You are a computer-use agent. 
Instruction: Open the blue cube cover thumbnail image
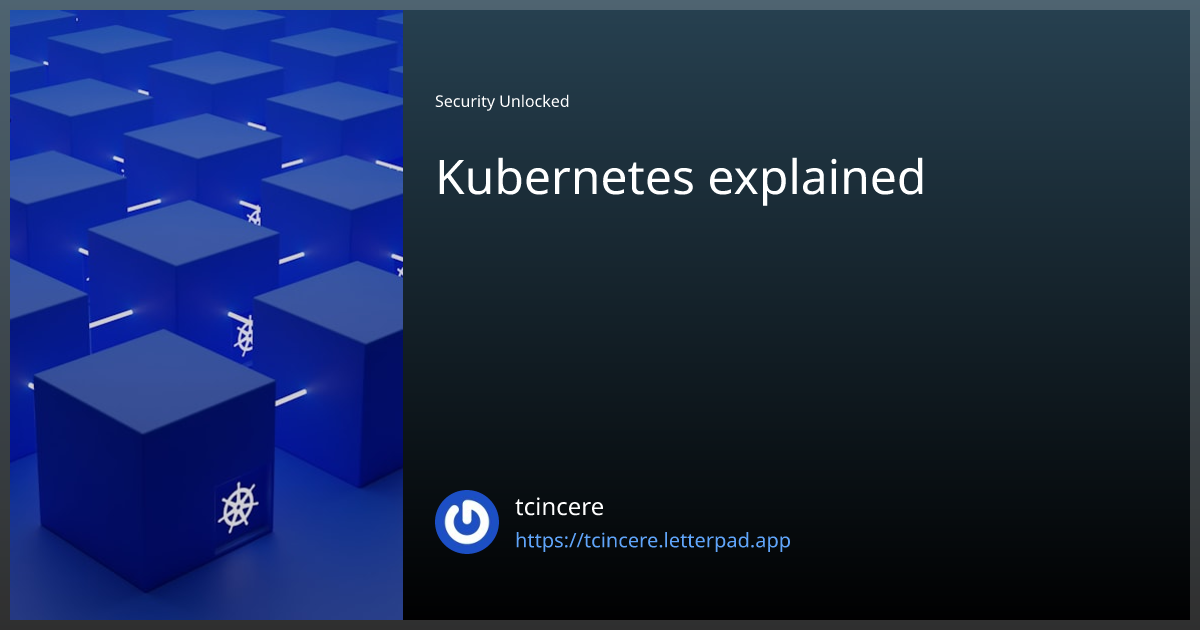point(205,315)
